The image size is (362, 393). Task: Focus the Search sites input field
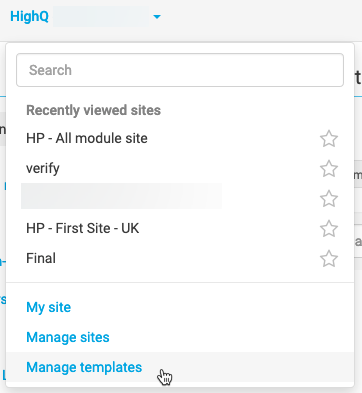click(x=180, y=70)
